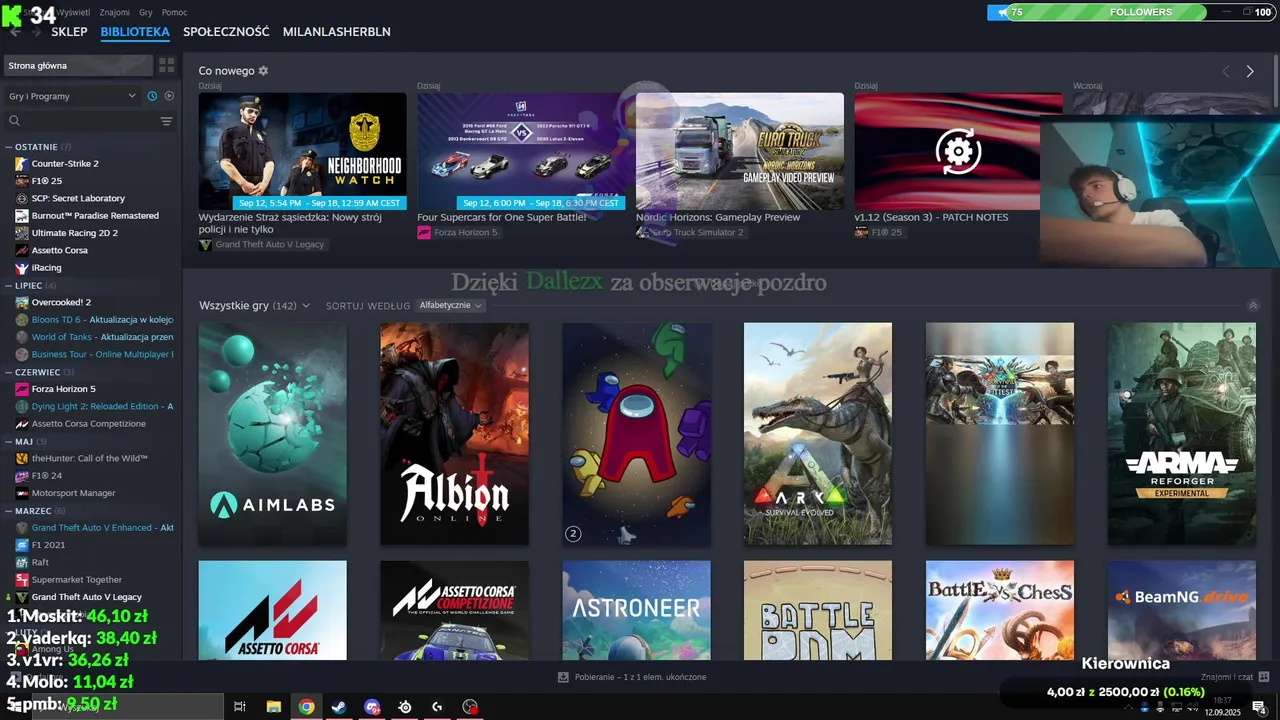Open Discord from the taskbar
Viewport: 1280px width, 720px height.
(372, 707)
